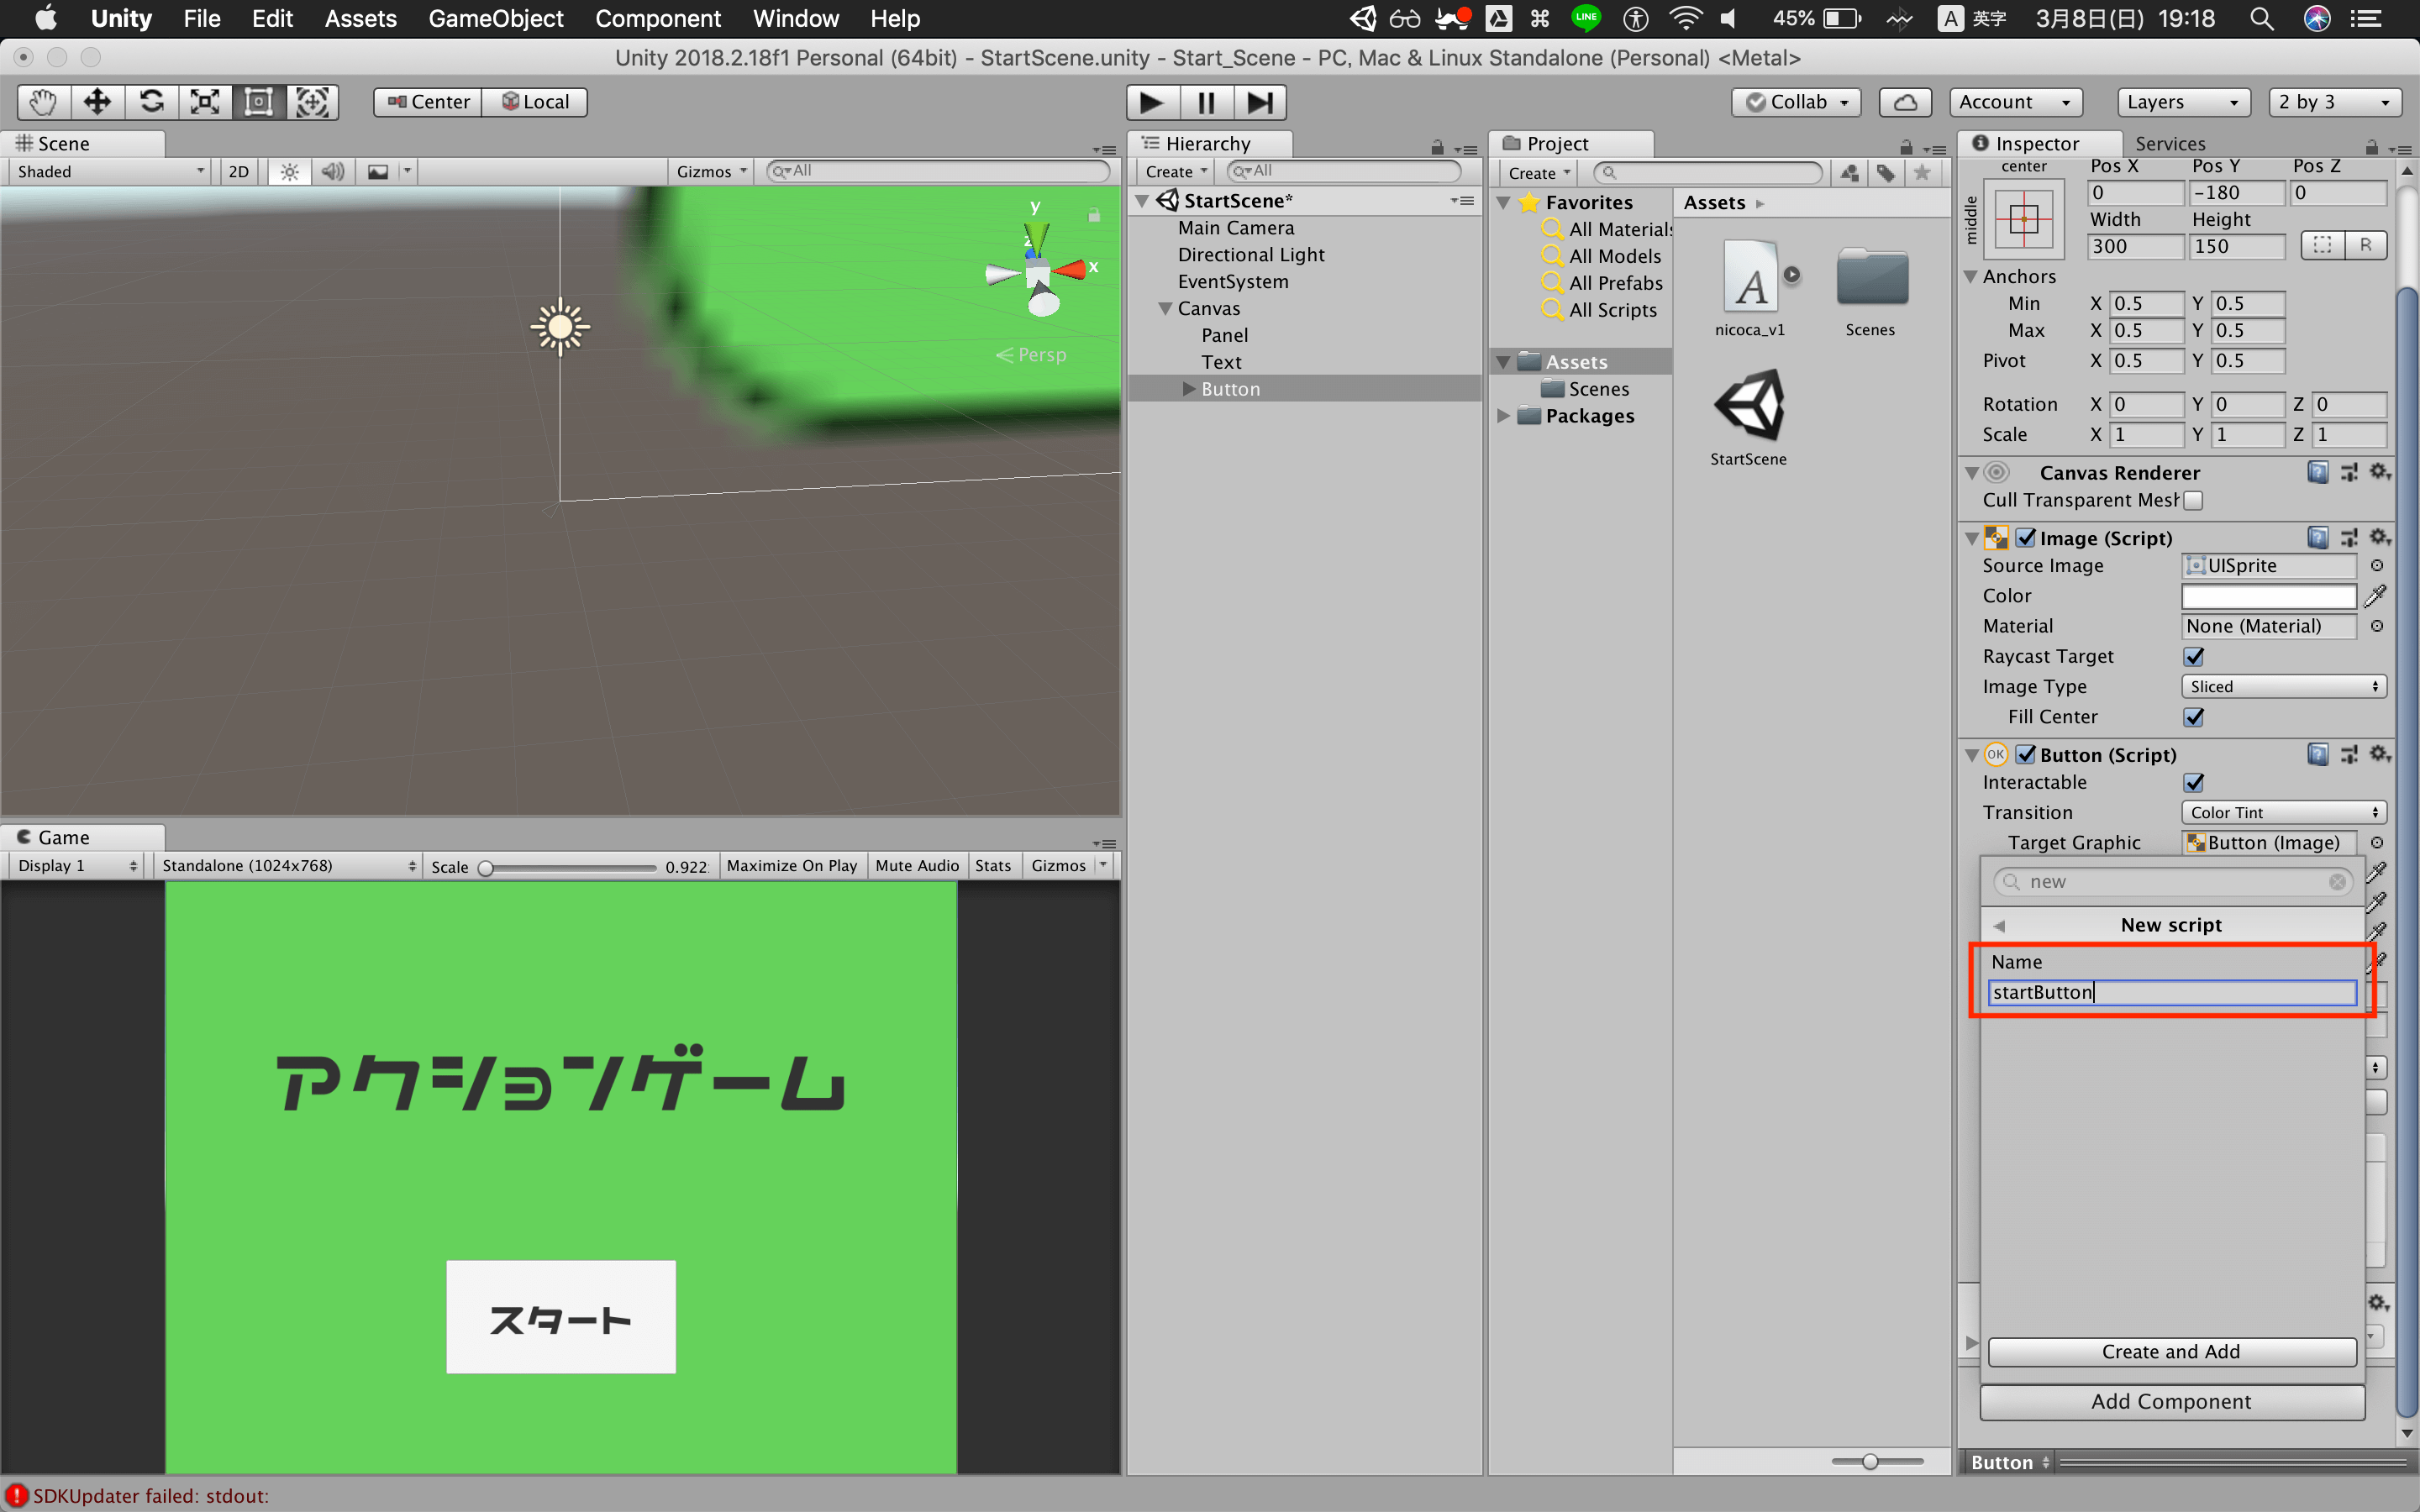Open the Component menu

(657, 19)
